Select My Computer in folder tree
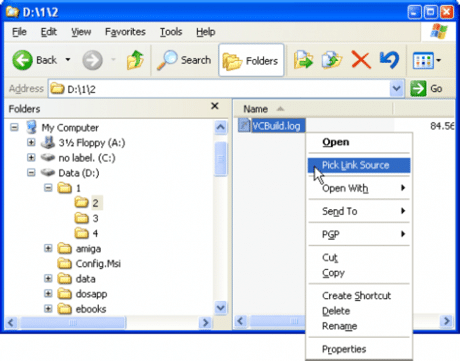 [70, 128]
